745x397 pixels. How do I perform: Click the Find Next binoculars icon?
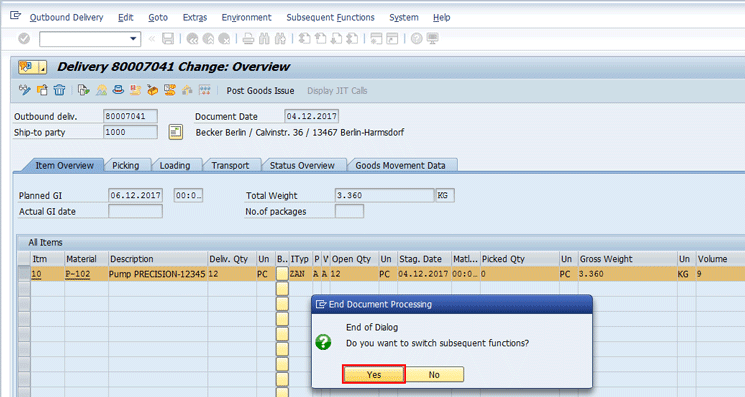pos(280,39)
